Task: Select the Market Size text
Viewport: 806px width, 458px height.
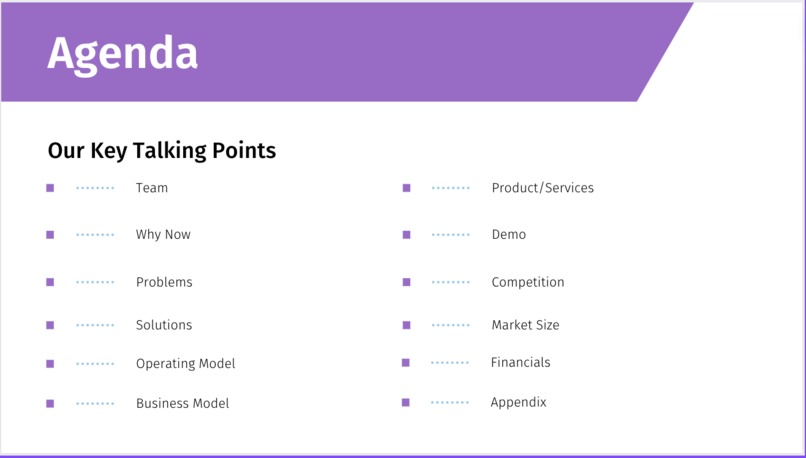Action: click(525, 325)
